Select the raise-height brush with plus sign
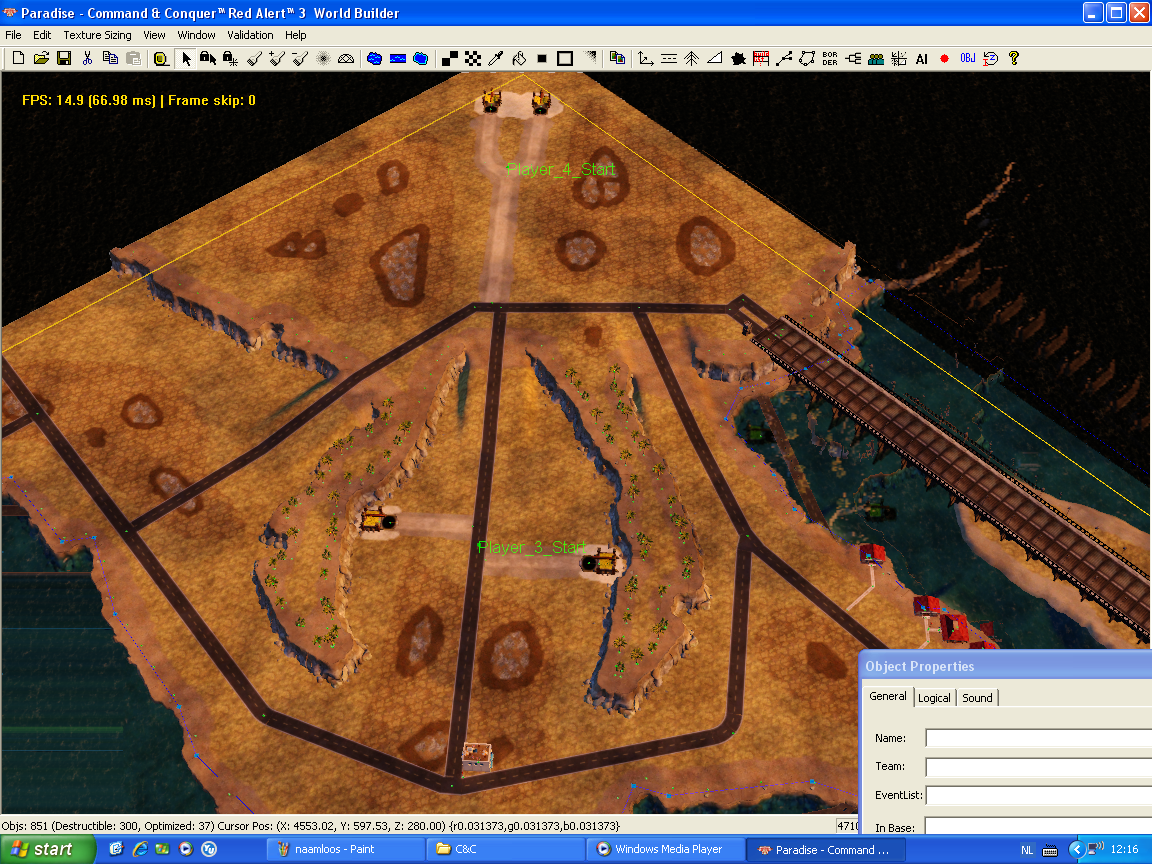The height and width of the screenshot is (864, 1152). [x=277, y=58]
